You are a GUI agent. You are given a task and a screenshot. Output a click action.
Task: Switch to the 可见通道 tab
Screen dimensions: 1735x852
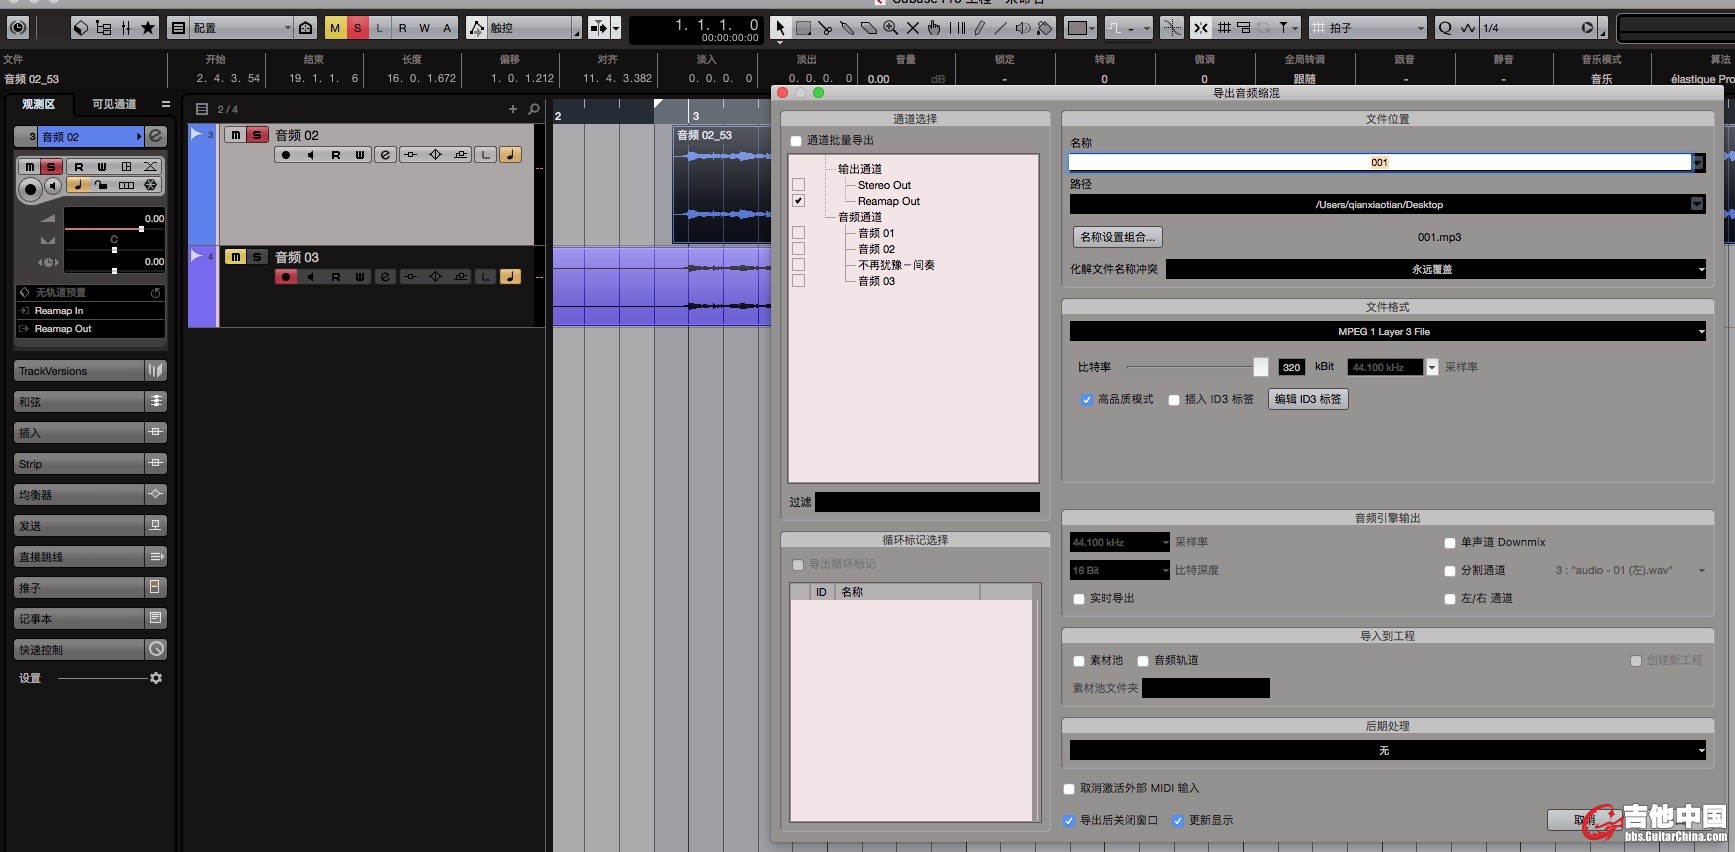point(114,104)
